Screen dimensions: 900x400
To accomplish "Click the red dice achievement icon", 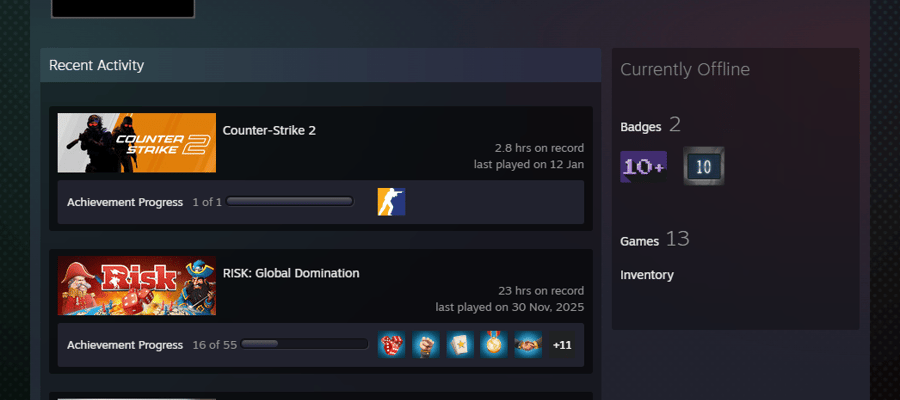I will (x=391, y=344).
